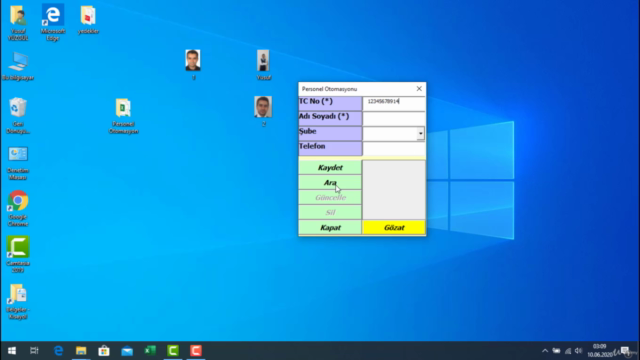Click the photo preview area in the form
640x360 pixels.
[394, 190]
